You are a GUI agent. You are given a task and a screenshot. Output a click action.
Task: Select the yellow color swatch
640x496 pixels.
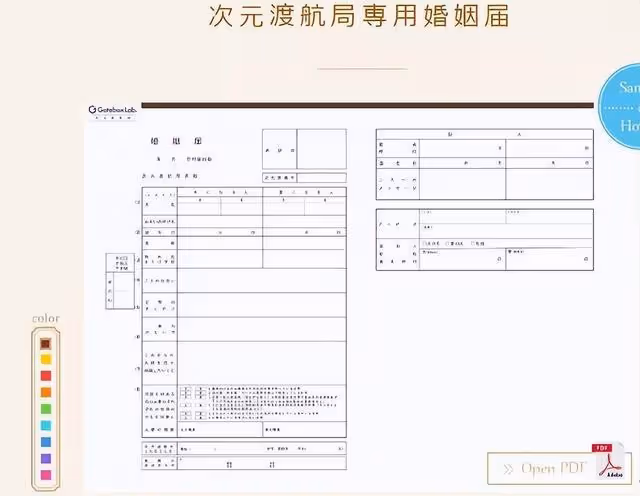[46, 360]
